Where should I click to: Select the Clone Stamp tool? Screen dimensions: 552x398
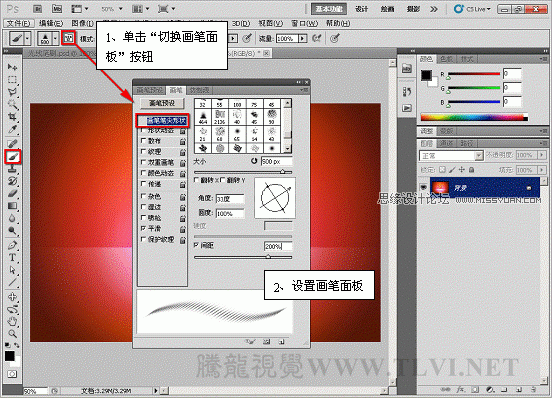pyautogui.click(x=12, y=169)
